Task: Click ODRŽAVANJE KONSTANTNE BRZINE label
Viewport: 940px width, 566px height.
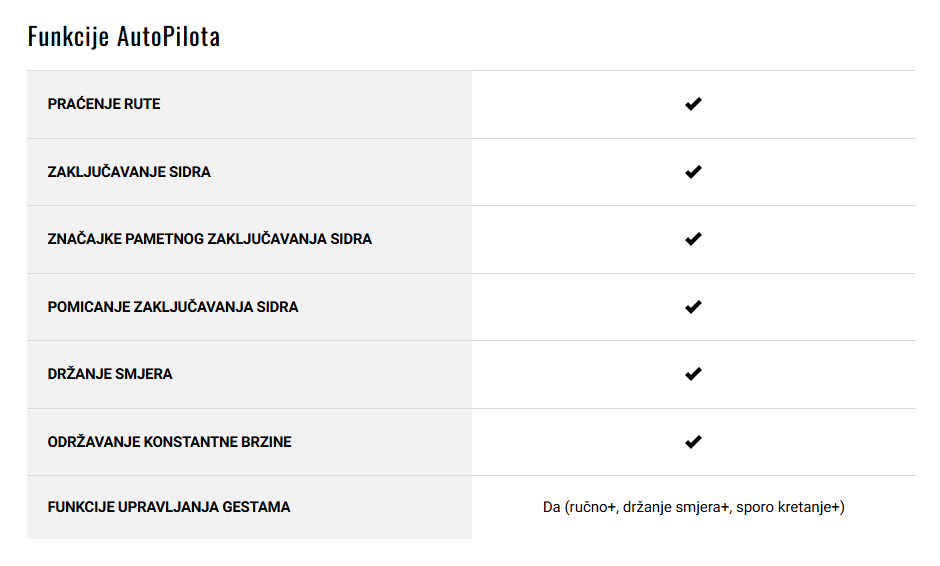Action: point(169,442)
